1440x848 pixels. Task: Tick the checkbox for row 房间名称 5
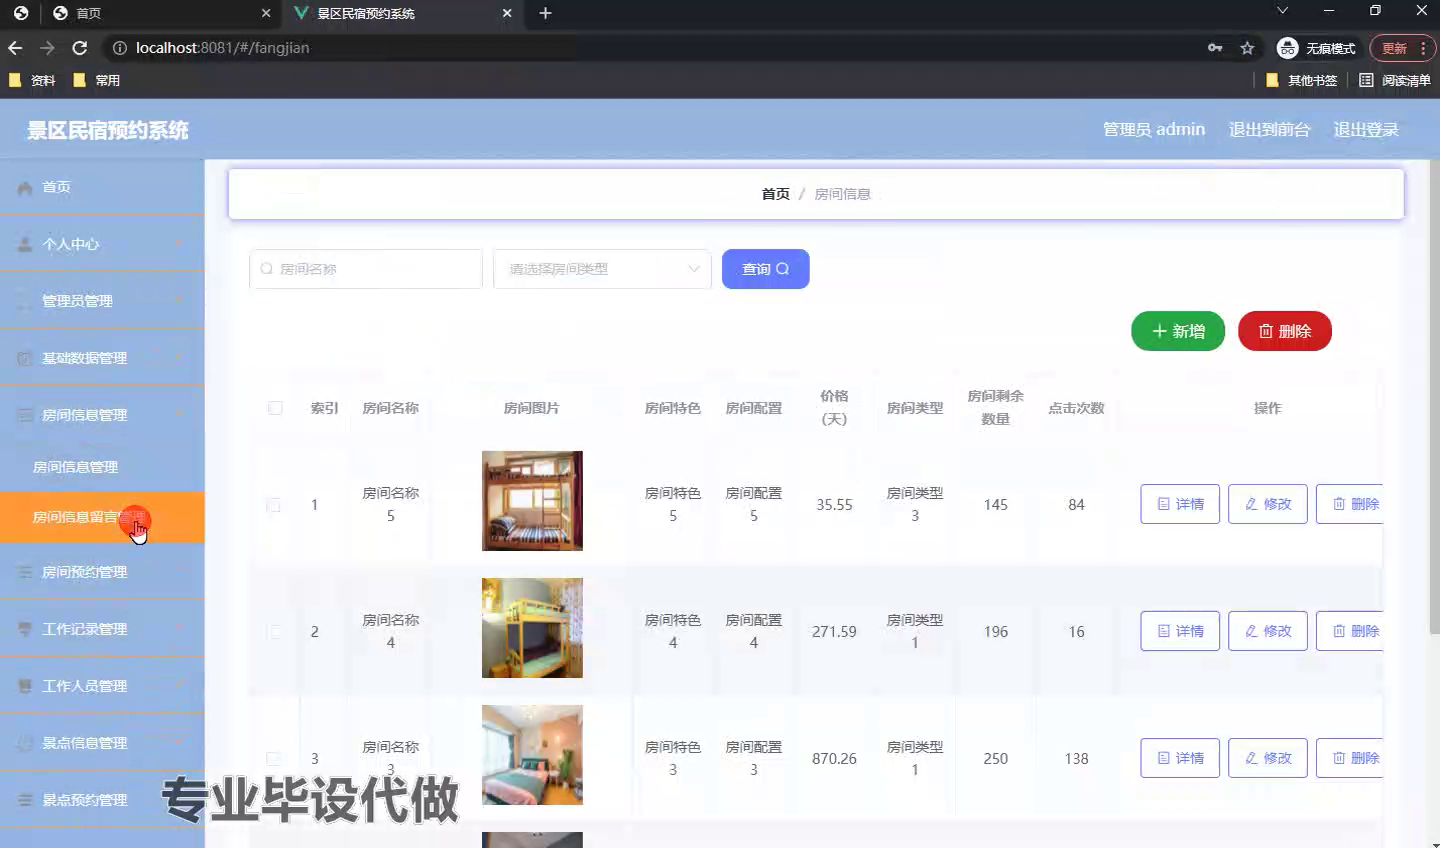coord(273,505)
